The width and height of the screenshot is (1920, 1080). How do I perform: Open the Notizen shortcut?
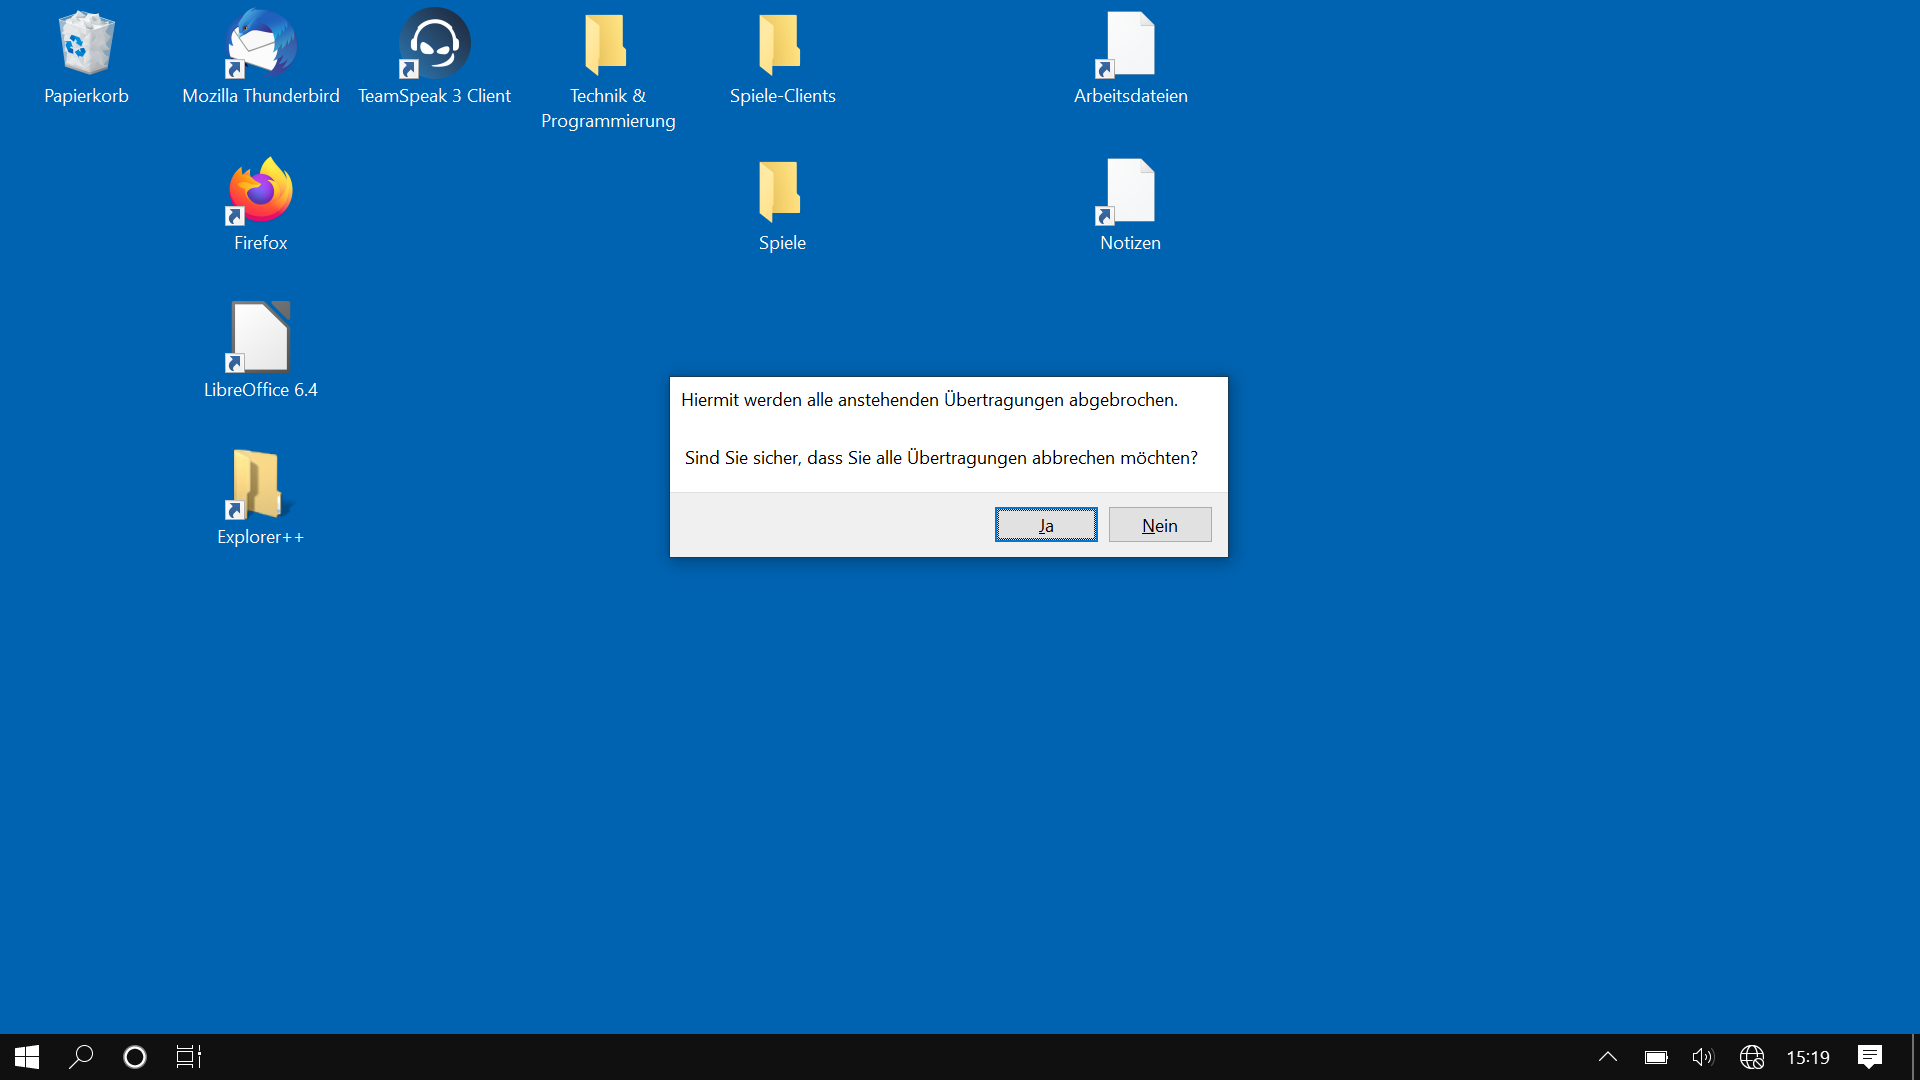coord(1128,191)
